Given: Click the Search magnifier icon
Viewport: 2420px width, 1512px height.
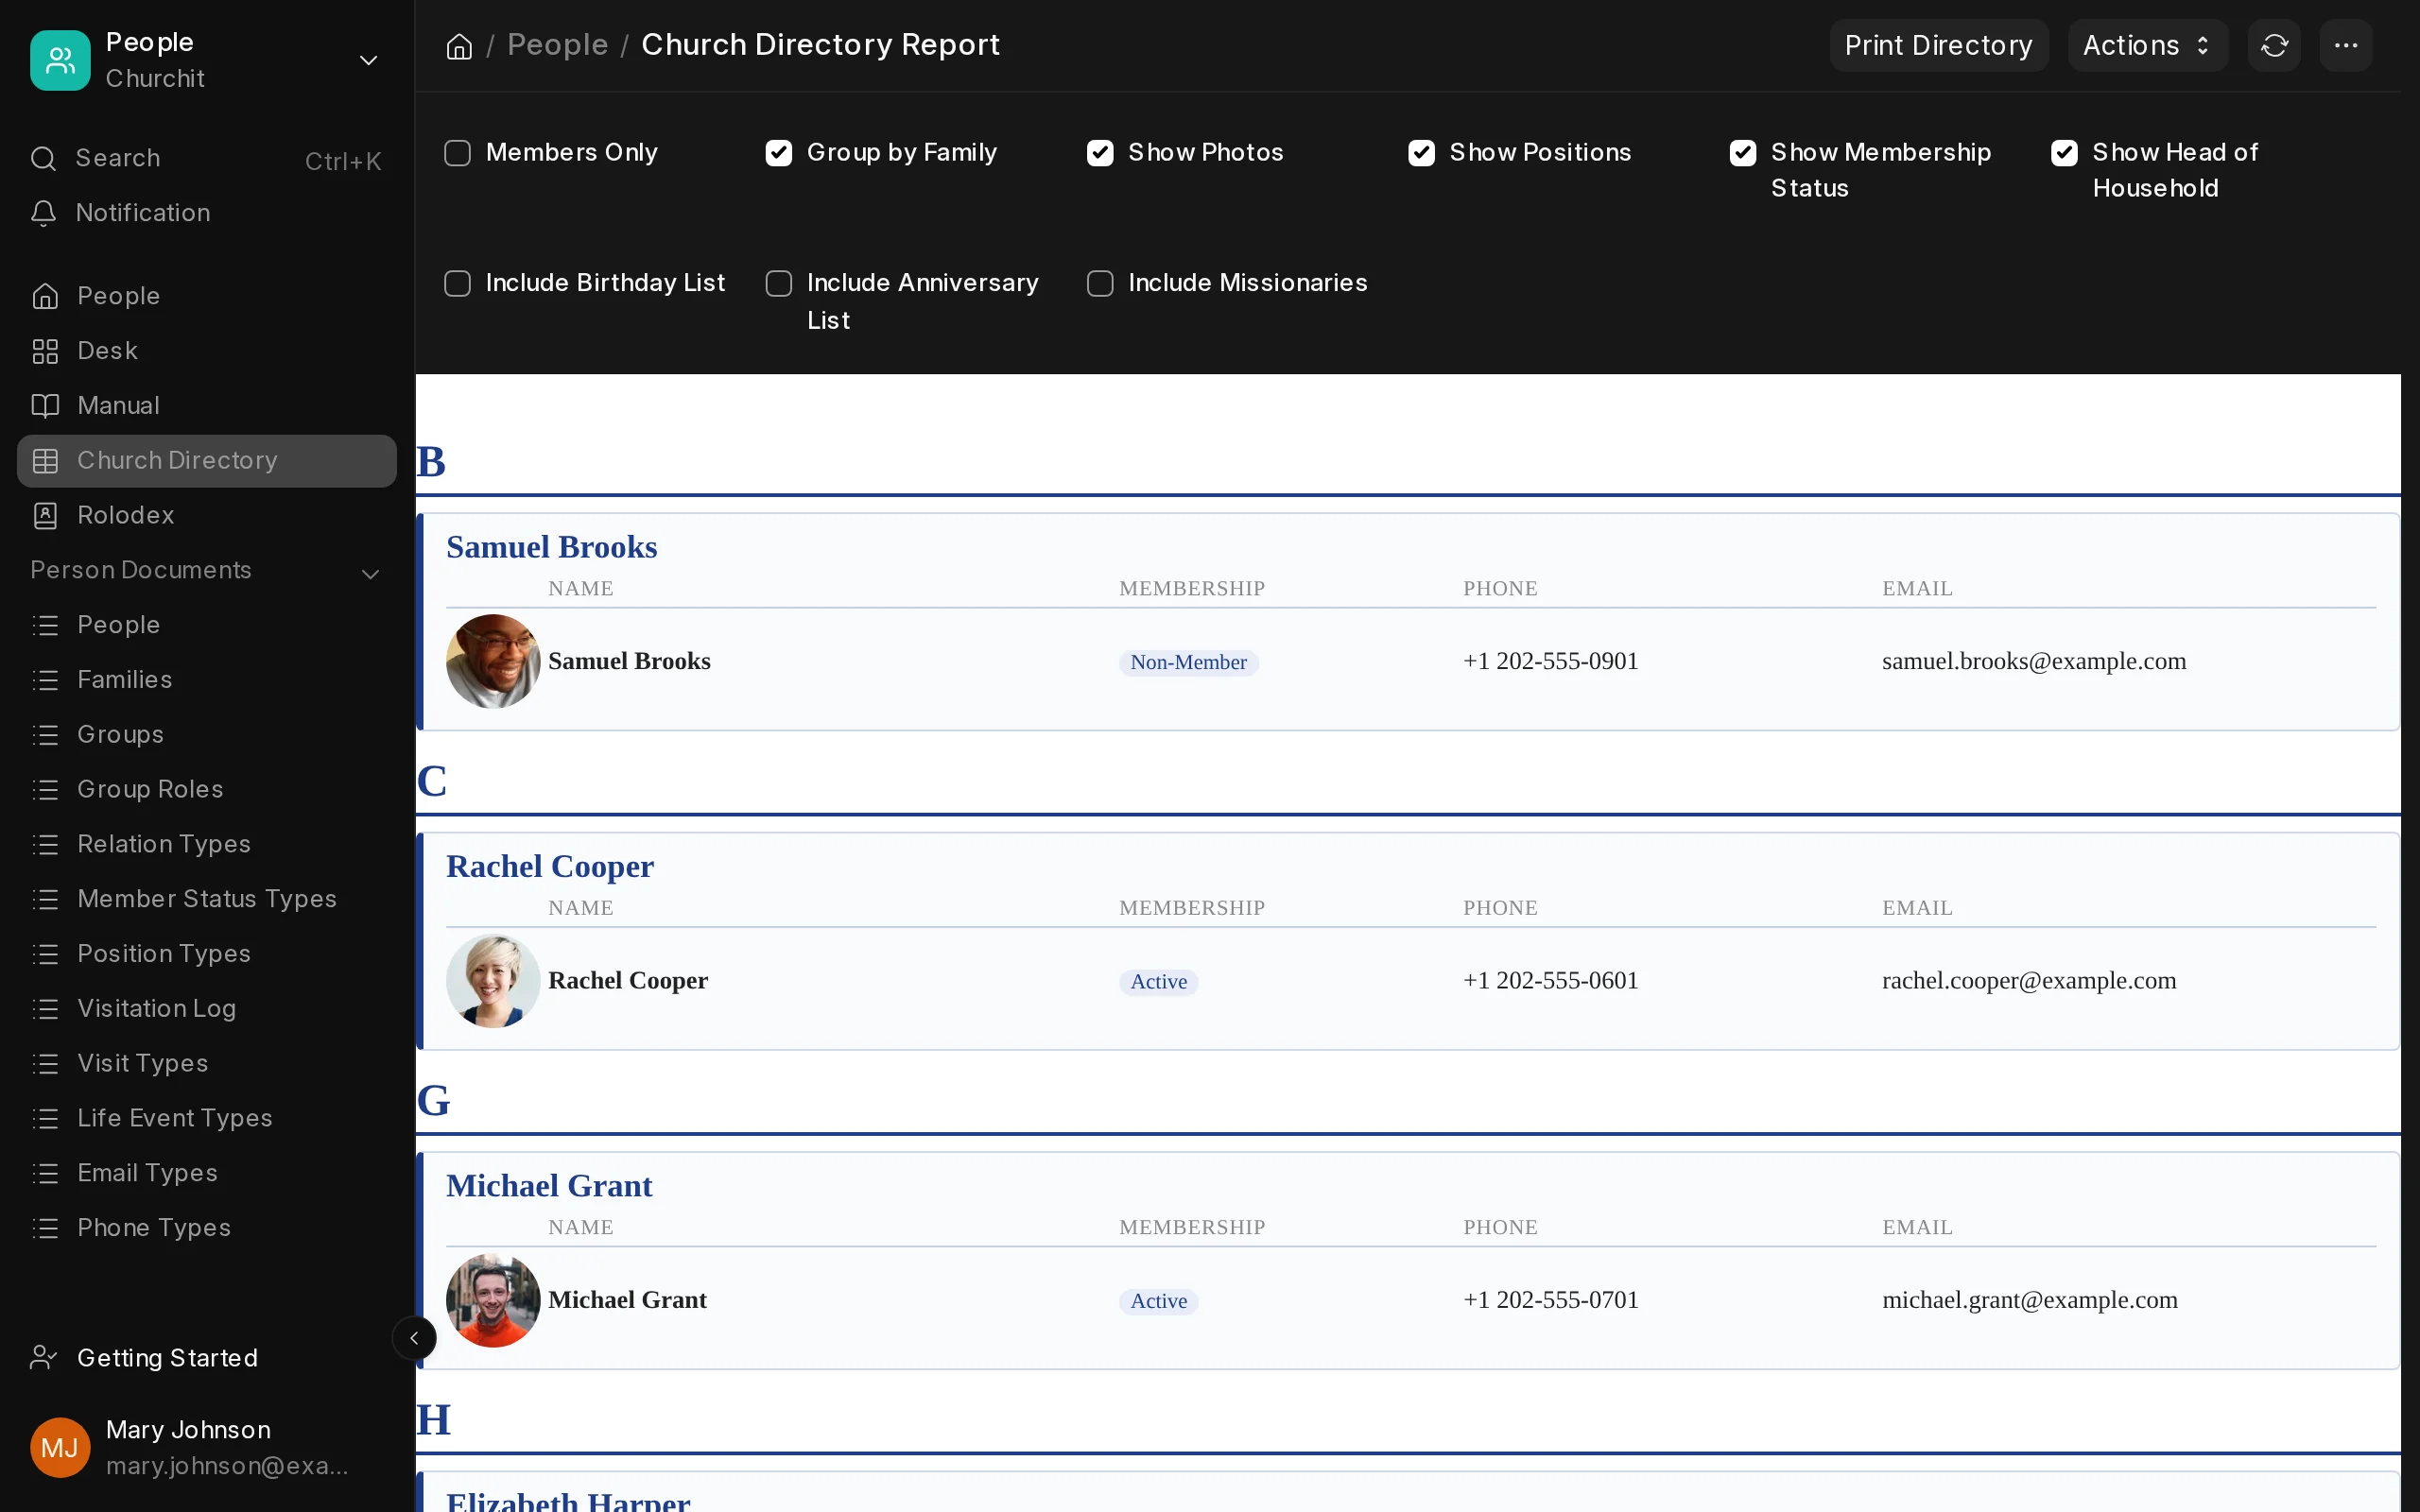Looking at the screenshot, I should (43, 158).
